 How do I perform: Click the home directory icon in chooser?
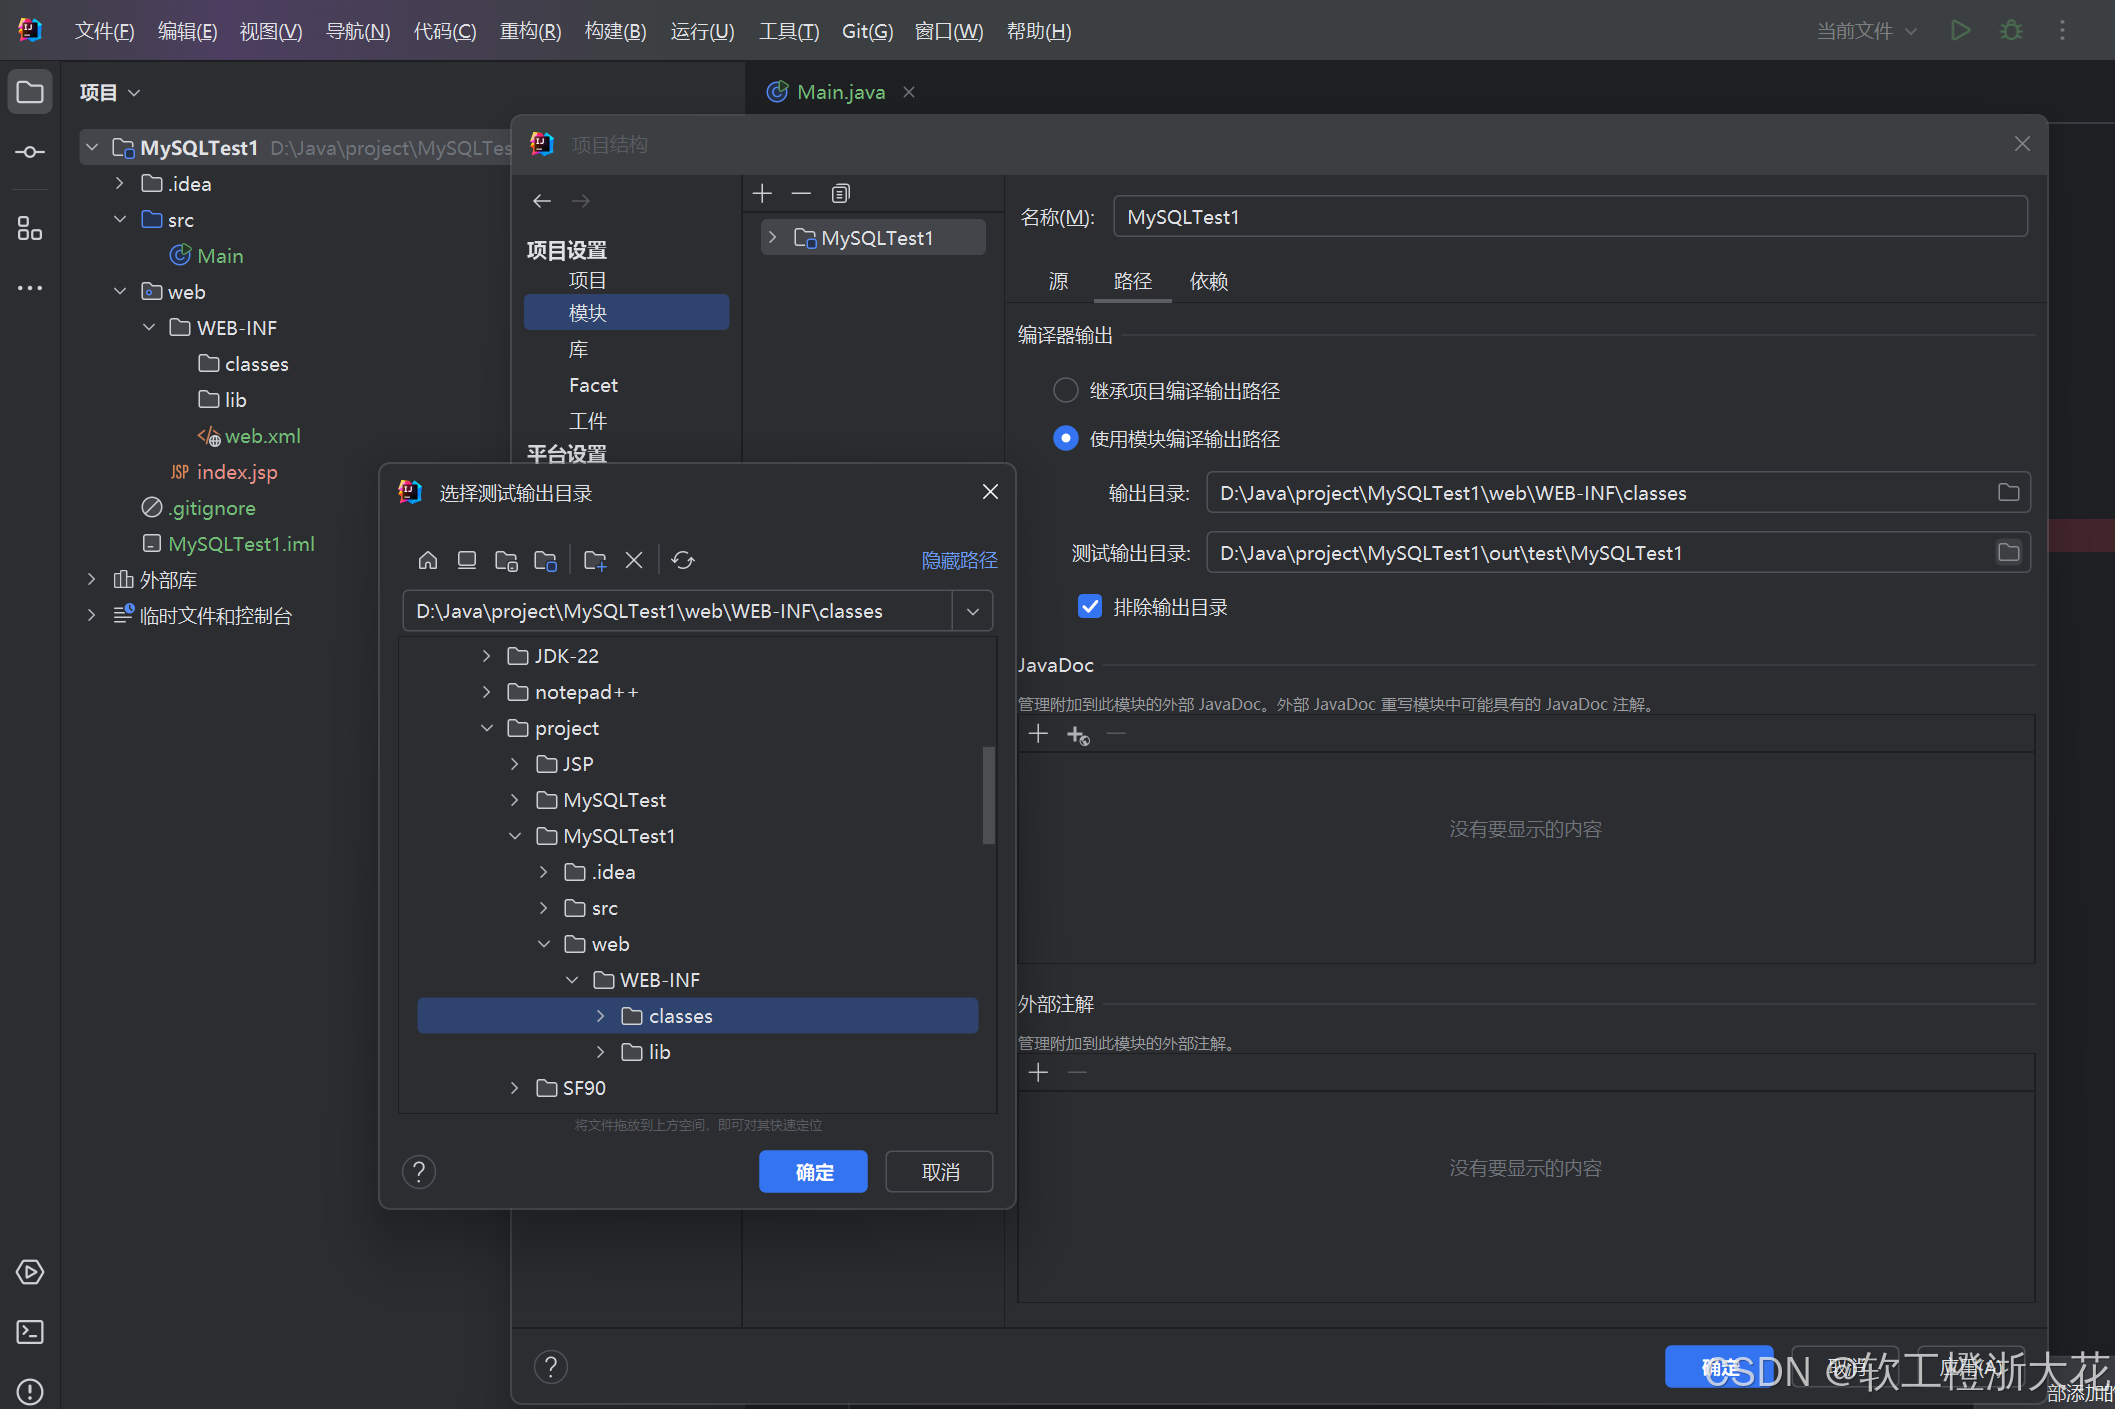pos(428,560)
